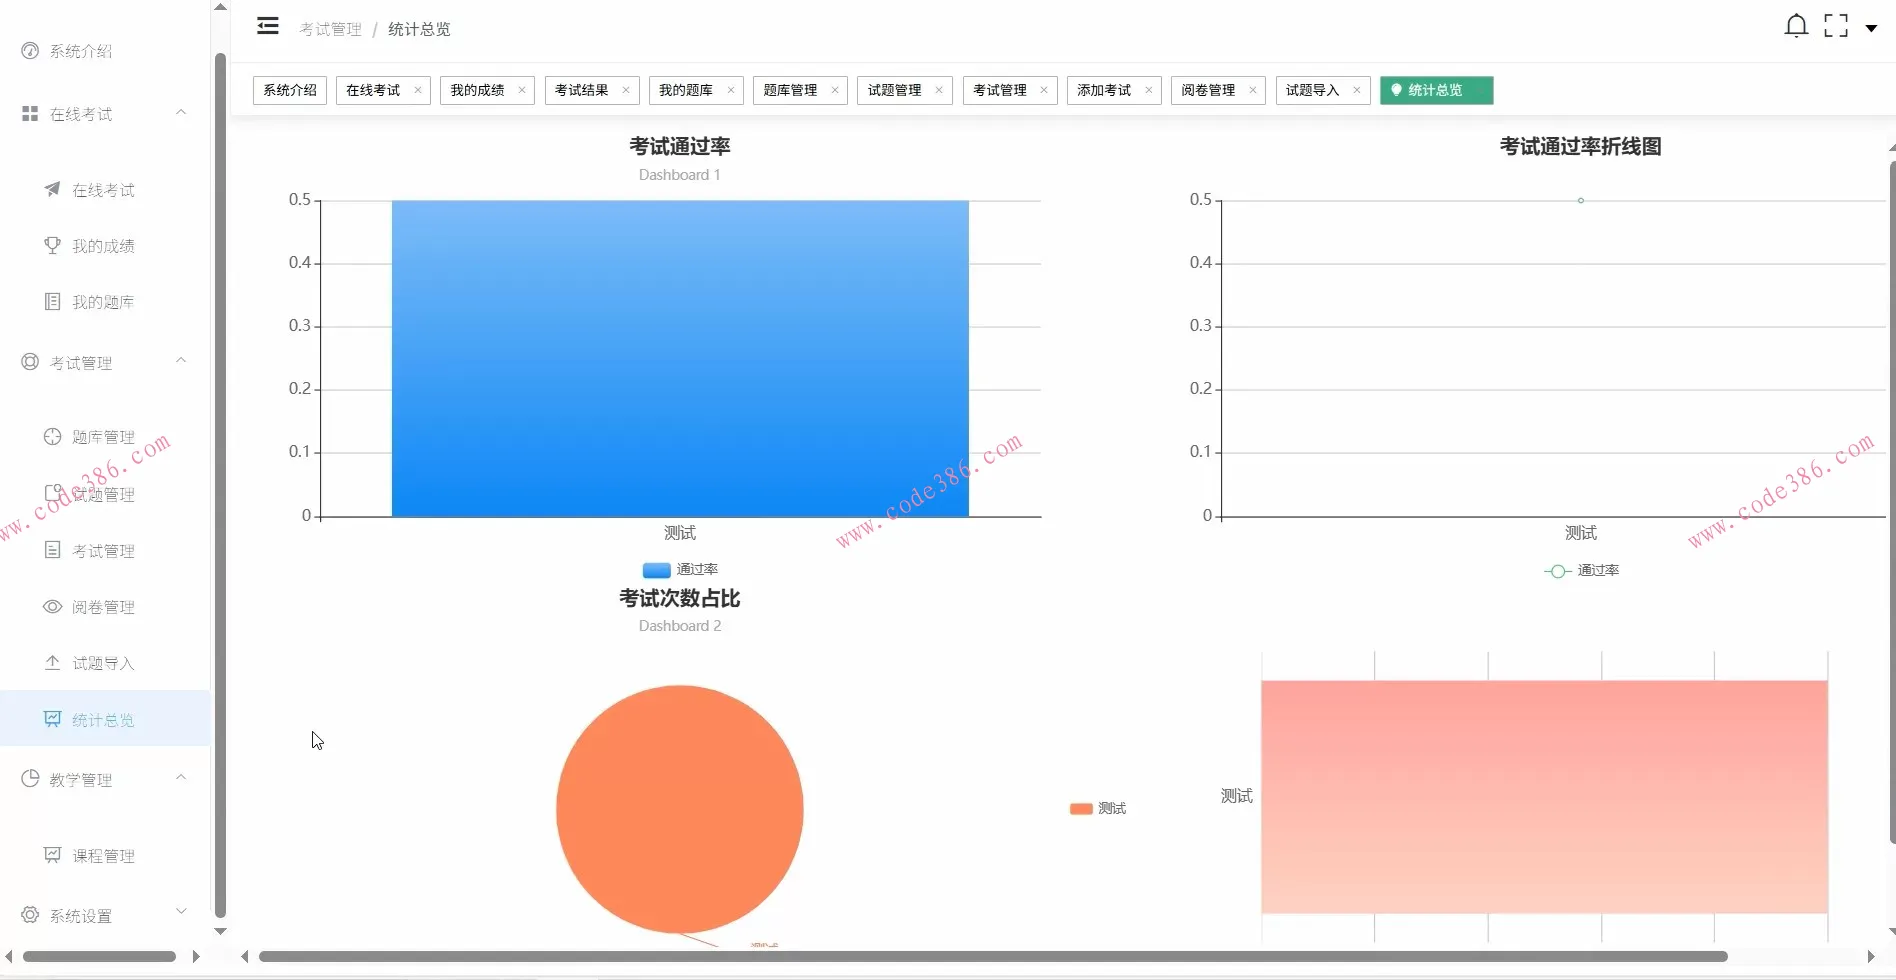Open the top-right user dropdown arrow

1871,28
